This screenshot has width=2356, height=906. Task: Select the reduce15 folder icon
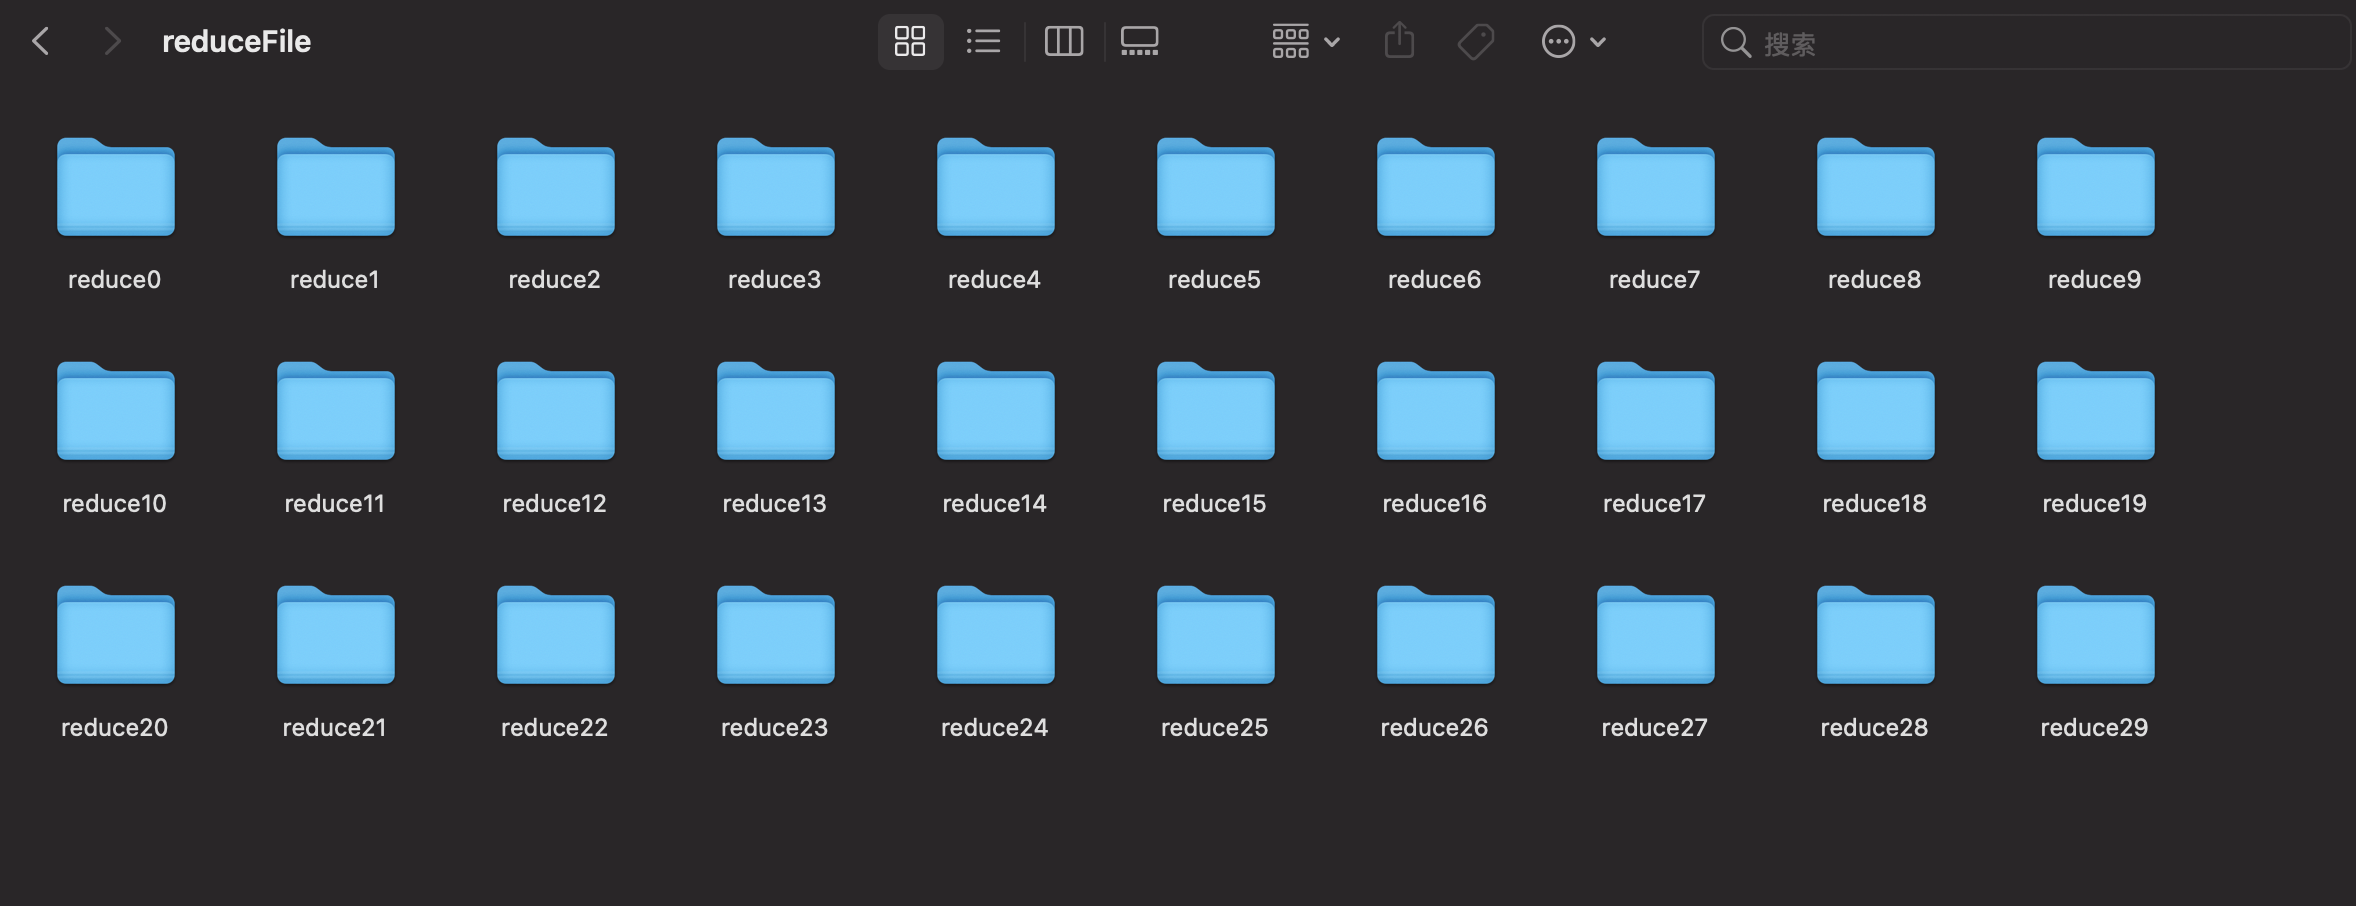[1216, 411]
